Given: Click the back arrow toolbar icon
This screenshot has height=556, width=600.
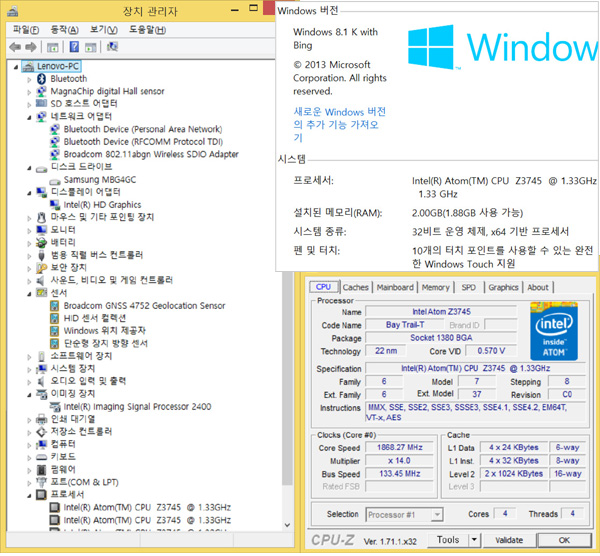Looking at the screenshot, I should click(x=15, y=47).
